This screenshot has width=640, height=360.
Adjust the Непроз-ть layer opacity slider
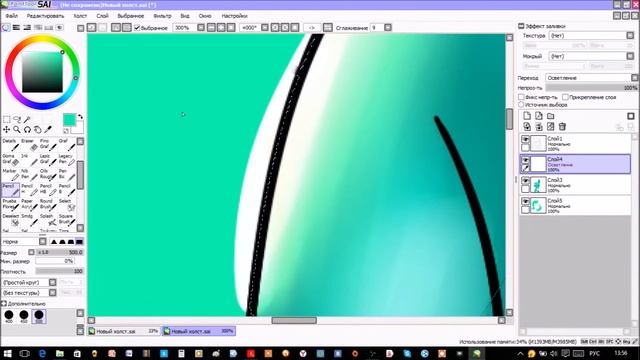tap(591, 88)
